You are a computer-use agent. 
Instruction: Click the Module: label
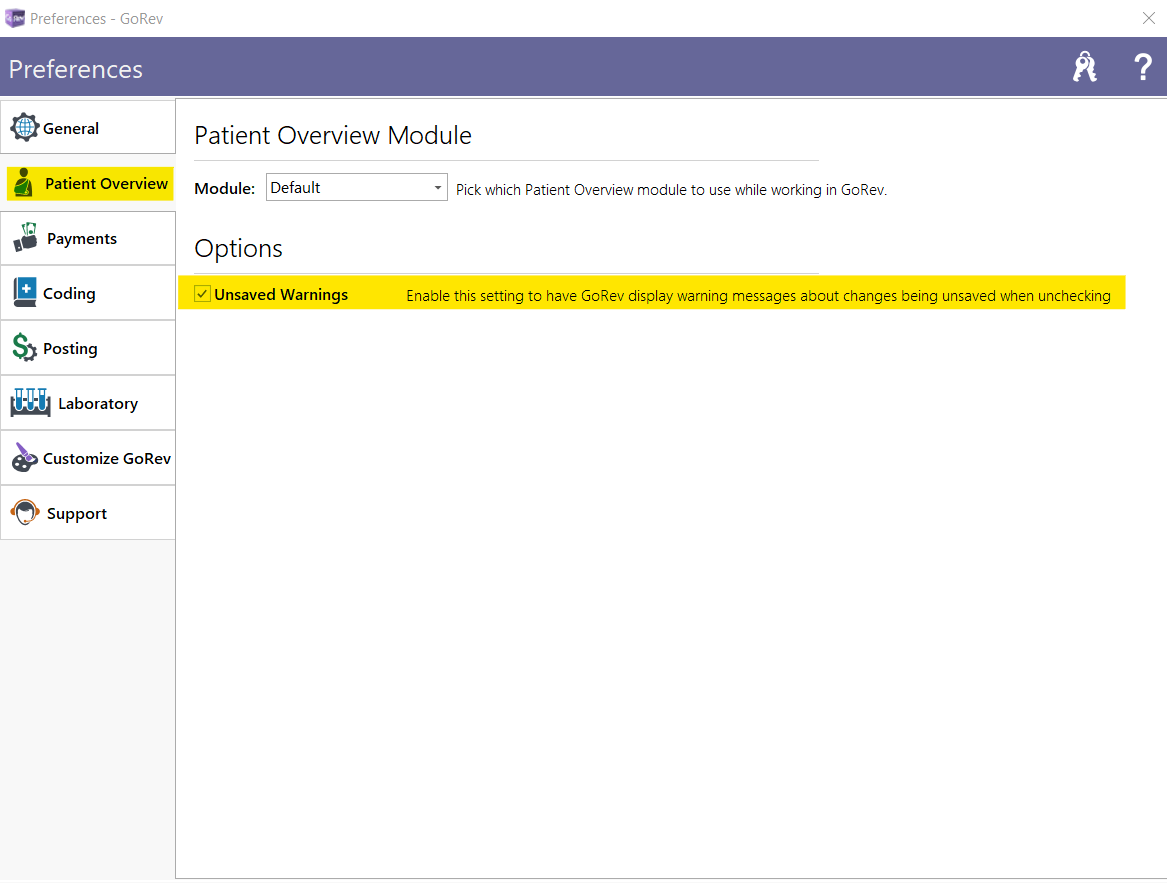point(225,188)
